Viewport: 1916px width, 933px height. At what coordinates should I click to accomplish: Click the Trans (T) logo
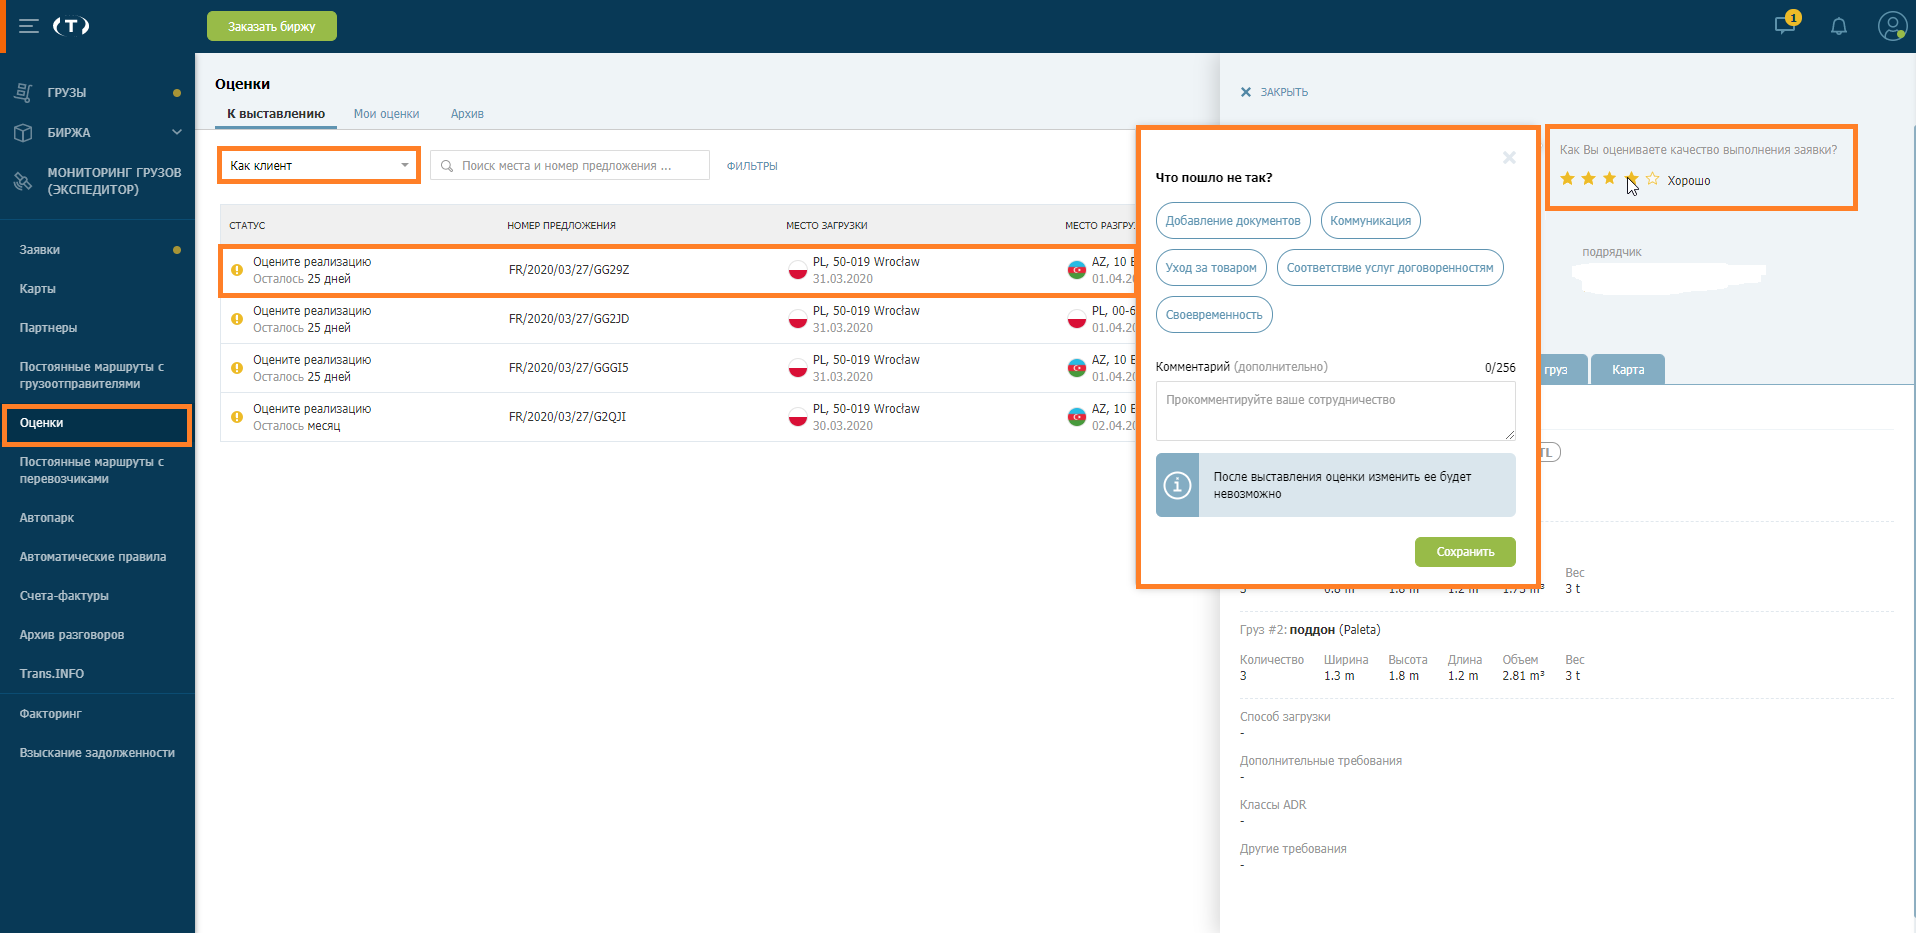pos(71,26)
